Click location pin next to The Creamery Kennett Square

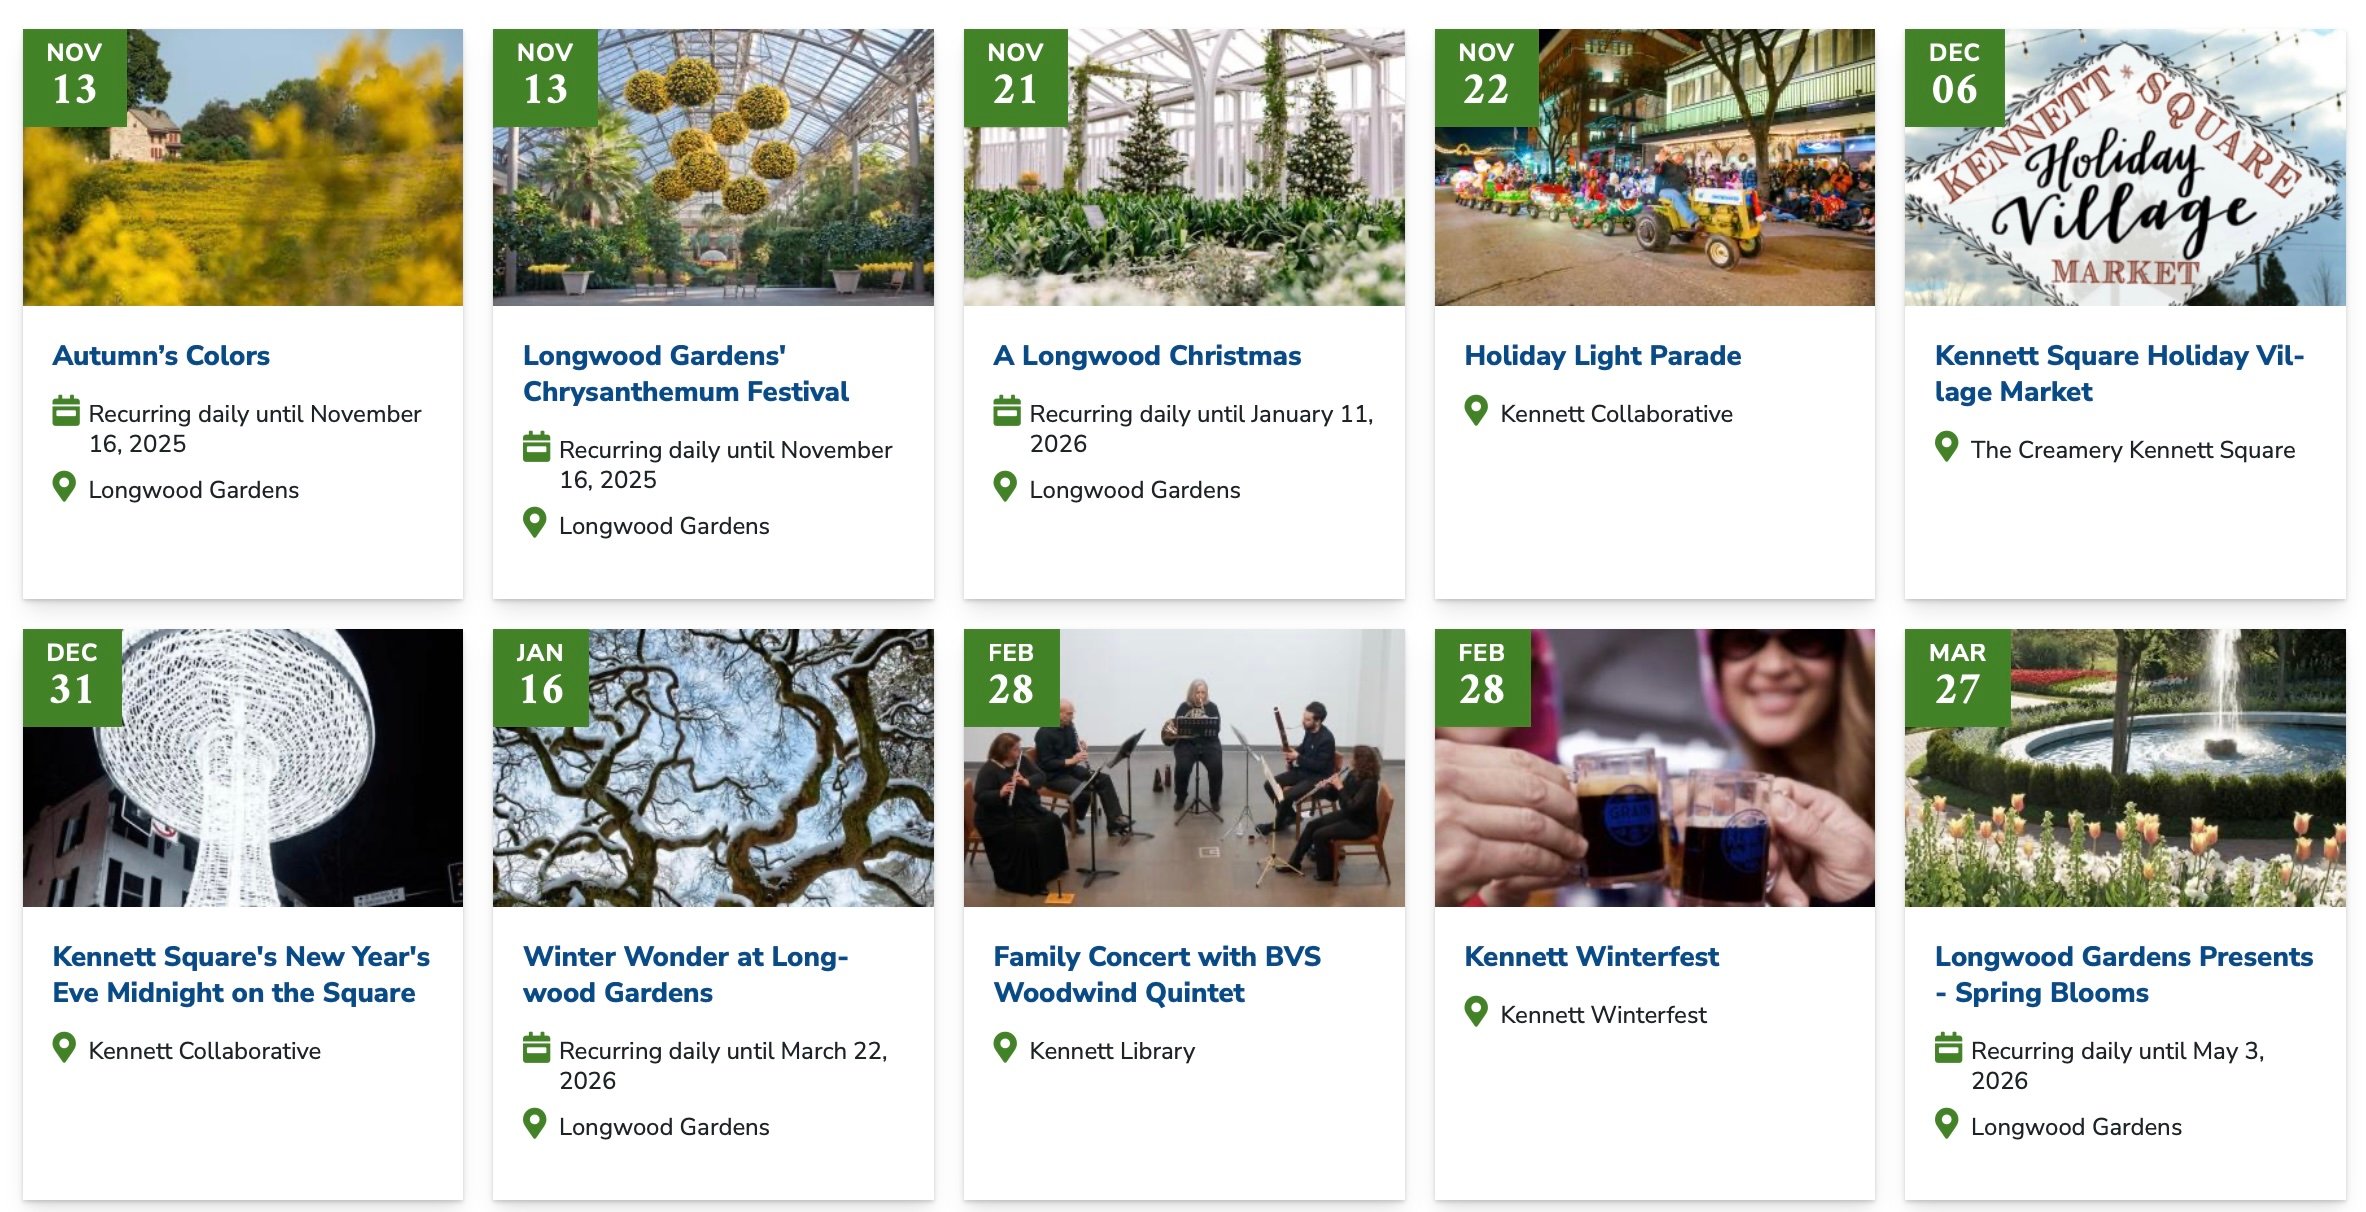point(1946,447)
